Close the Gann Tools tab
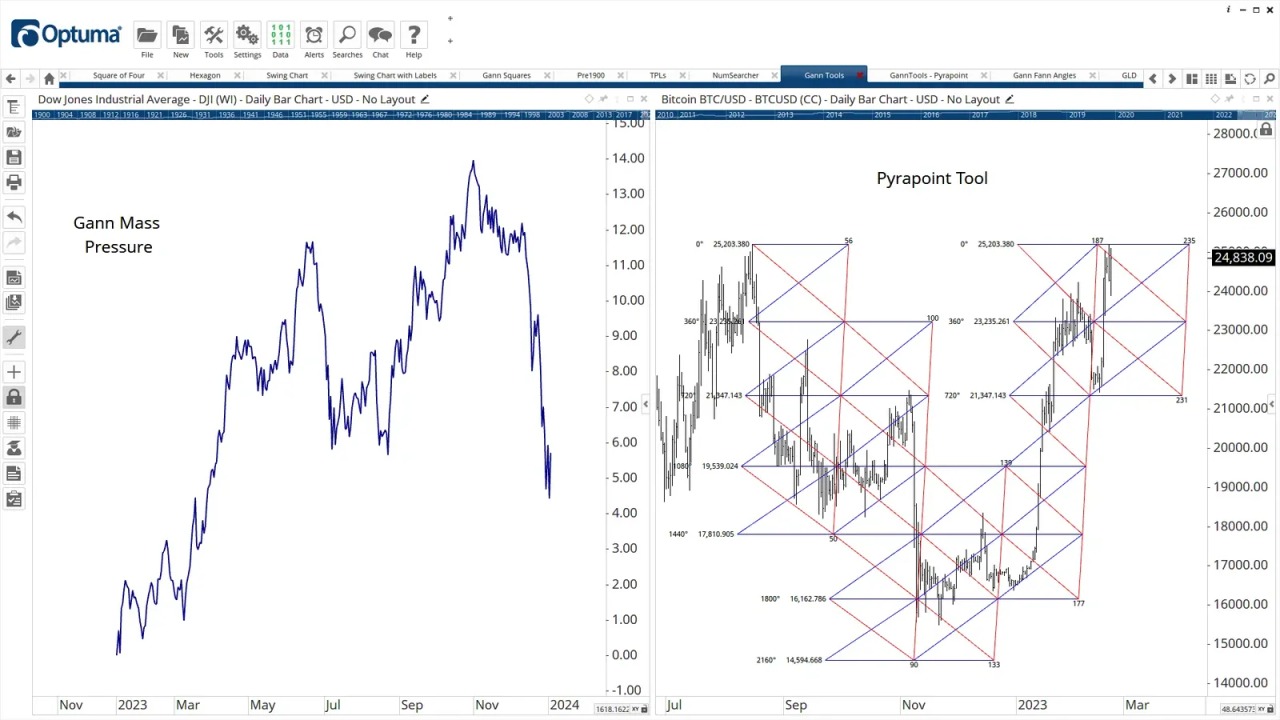 tap(859, 76)
